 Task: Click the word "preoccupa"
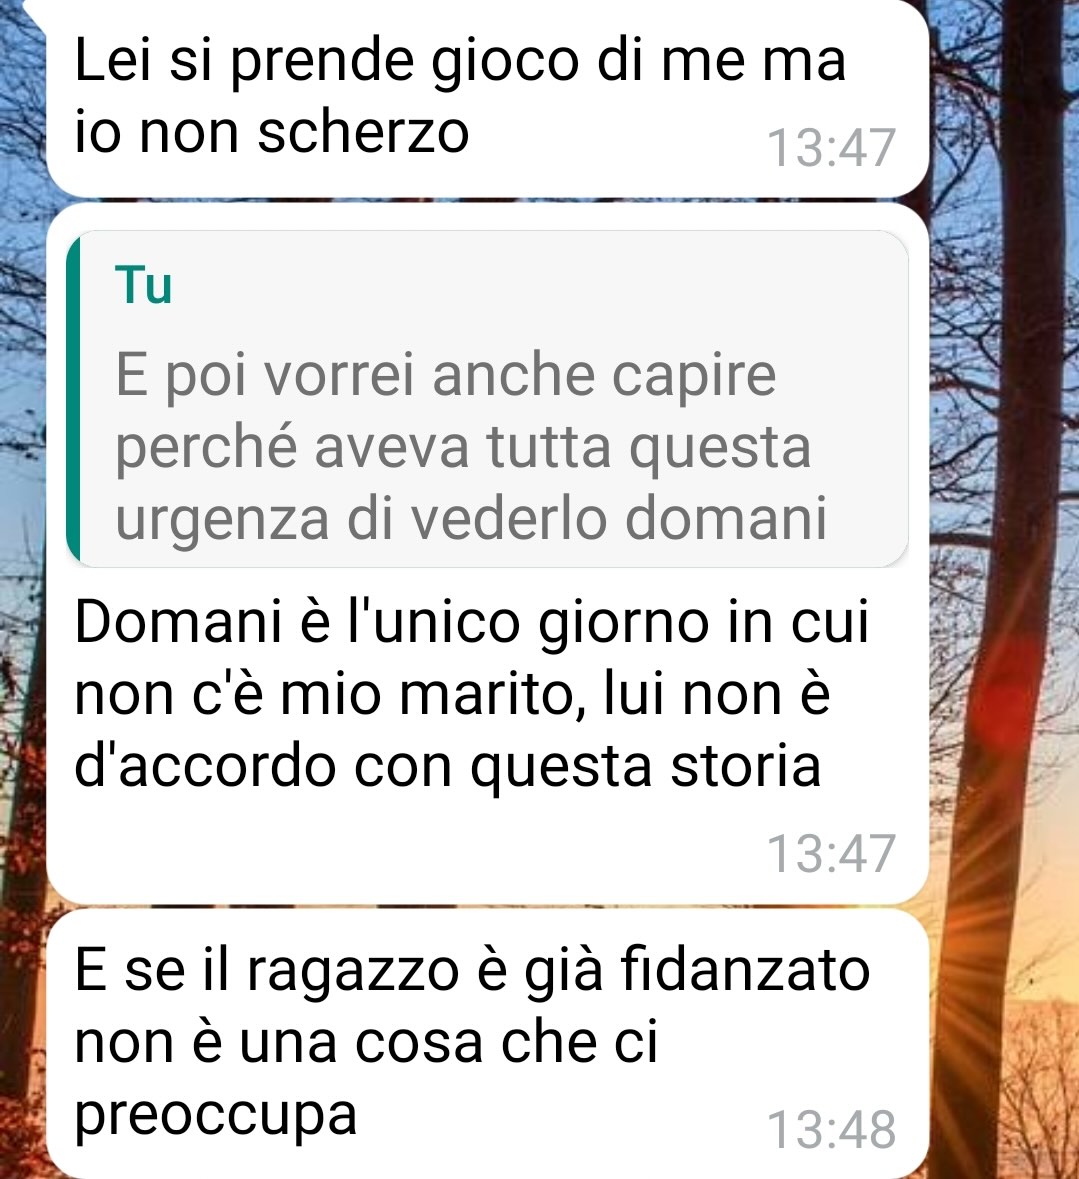coord(216,1116)
